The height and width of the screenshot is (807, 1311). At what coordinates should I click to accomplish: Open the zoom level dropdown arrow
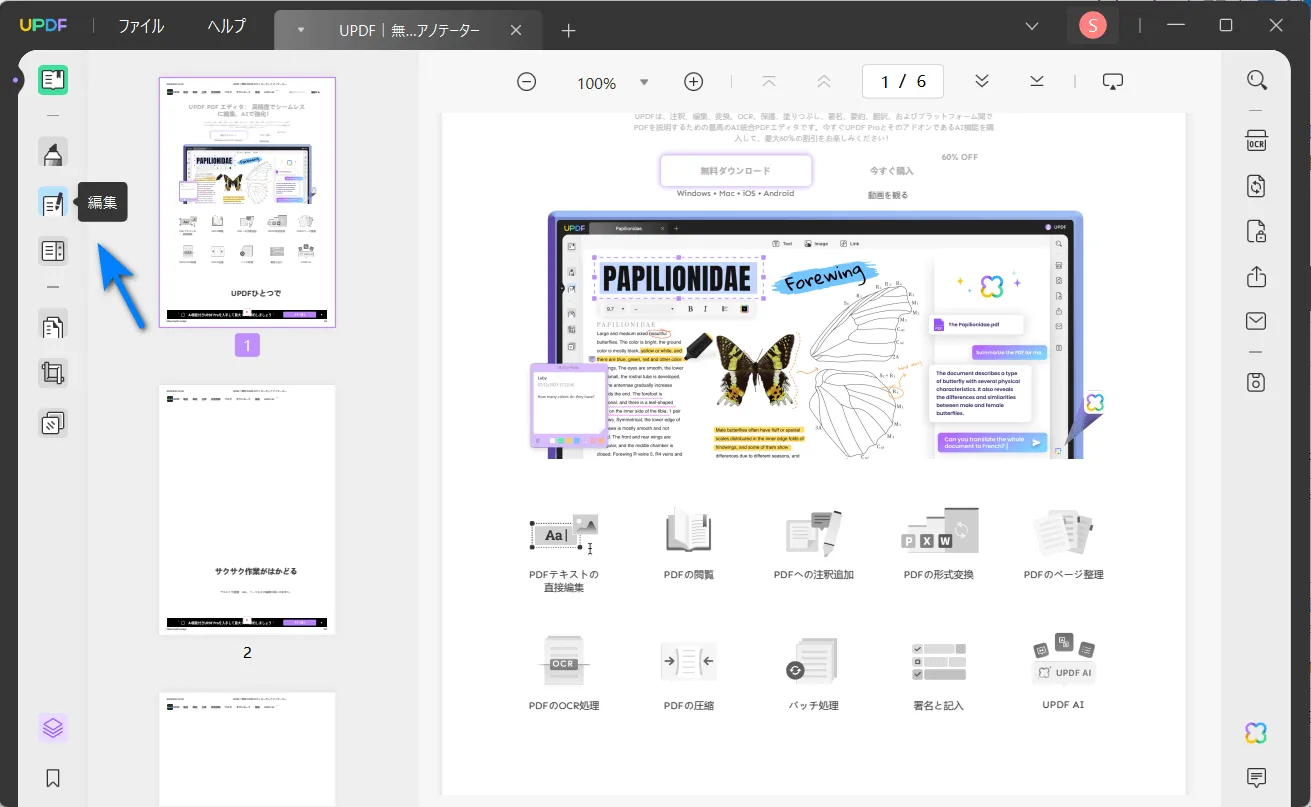tap(644, 82)
